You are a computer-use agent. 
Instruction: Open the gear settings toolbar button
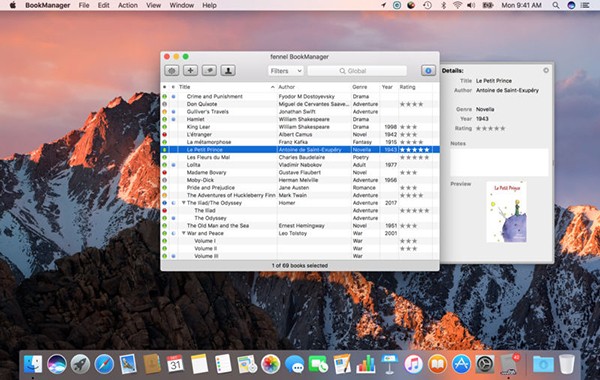(171, 70)
